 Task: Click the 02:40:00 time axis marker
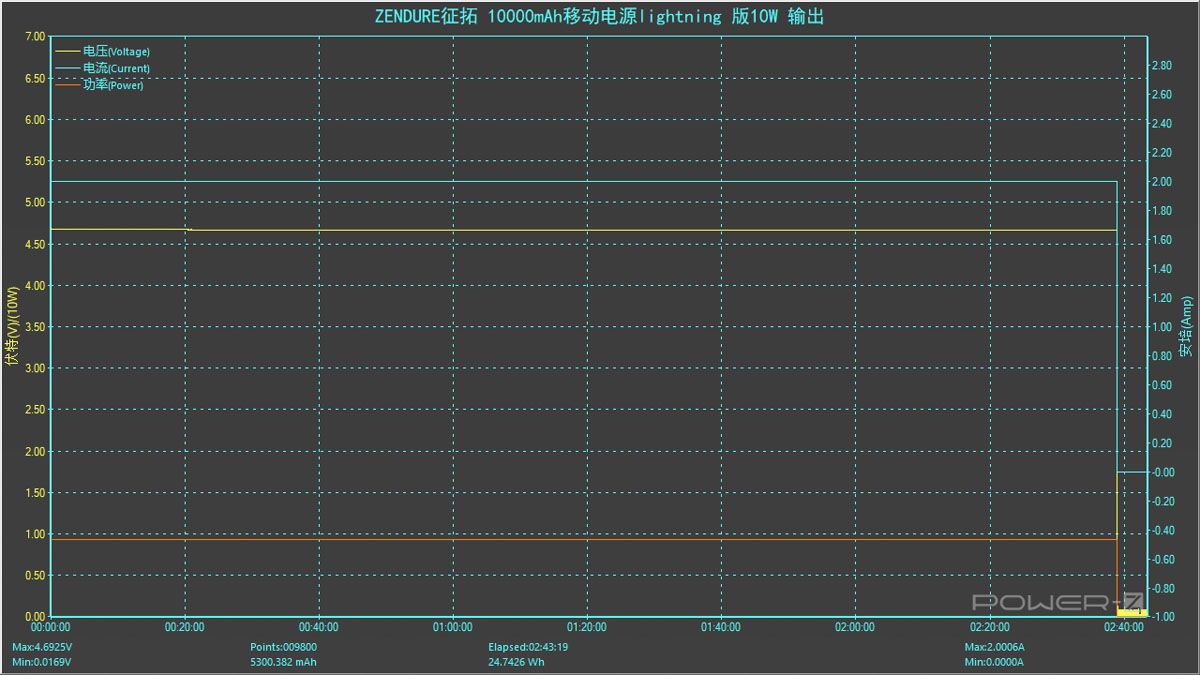(x=1124, y=628)
